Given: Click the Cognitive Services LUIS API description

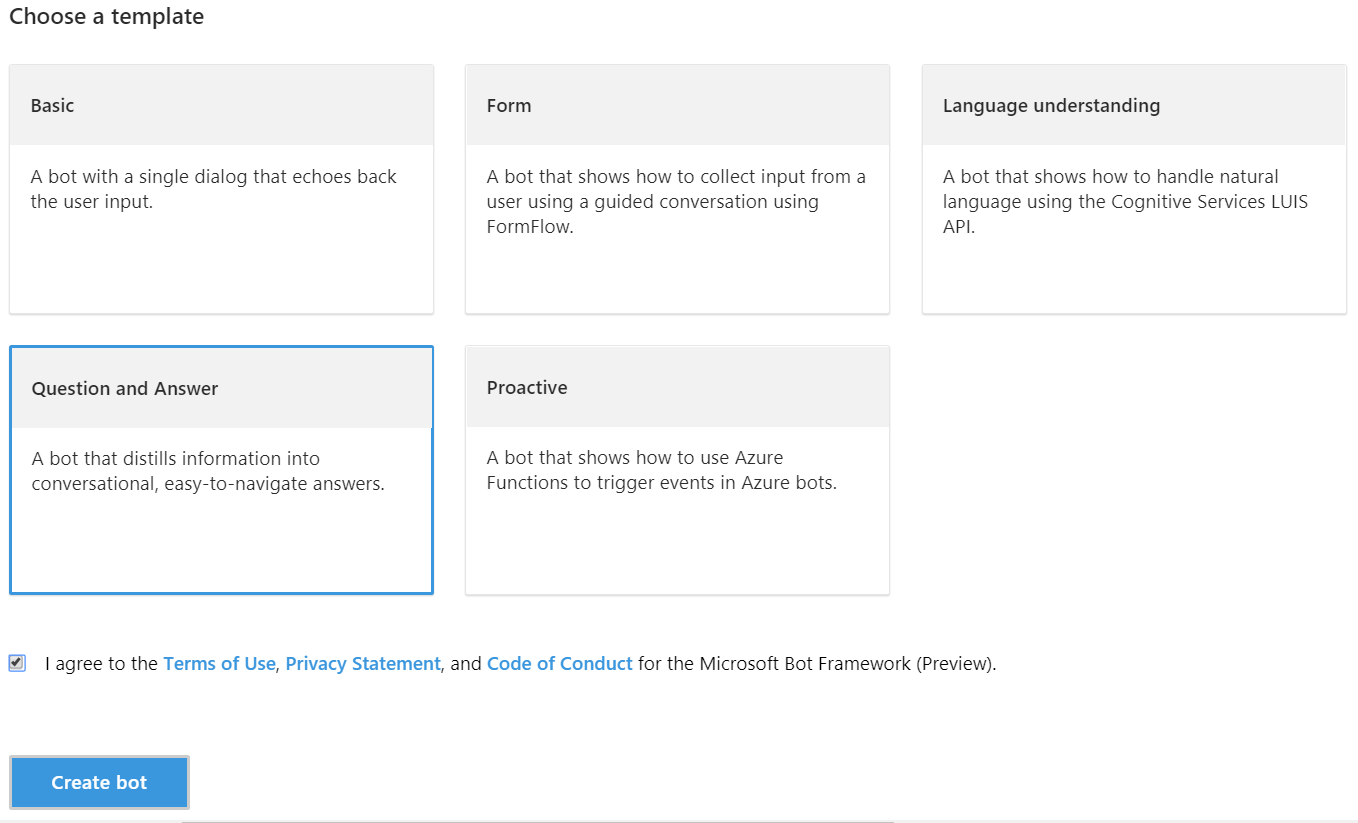Looking at the screenshot, I should coord(1125,201).
